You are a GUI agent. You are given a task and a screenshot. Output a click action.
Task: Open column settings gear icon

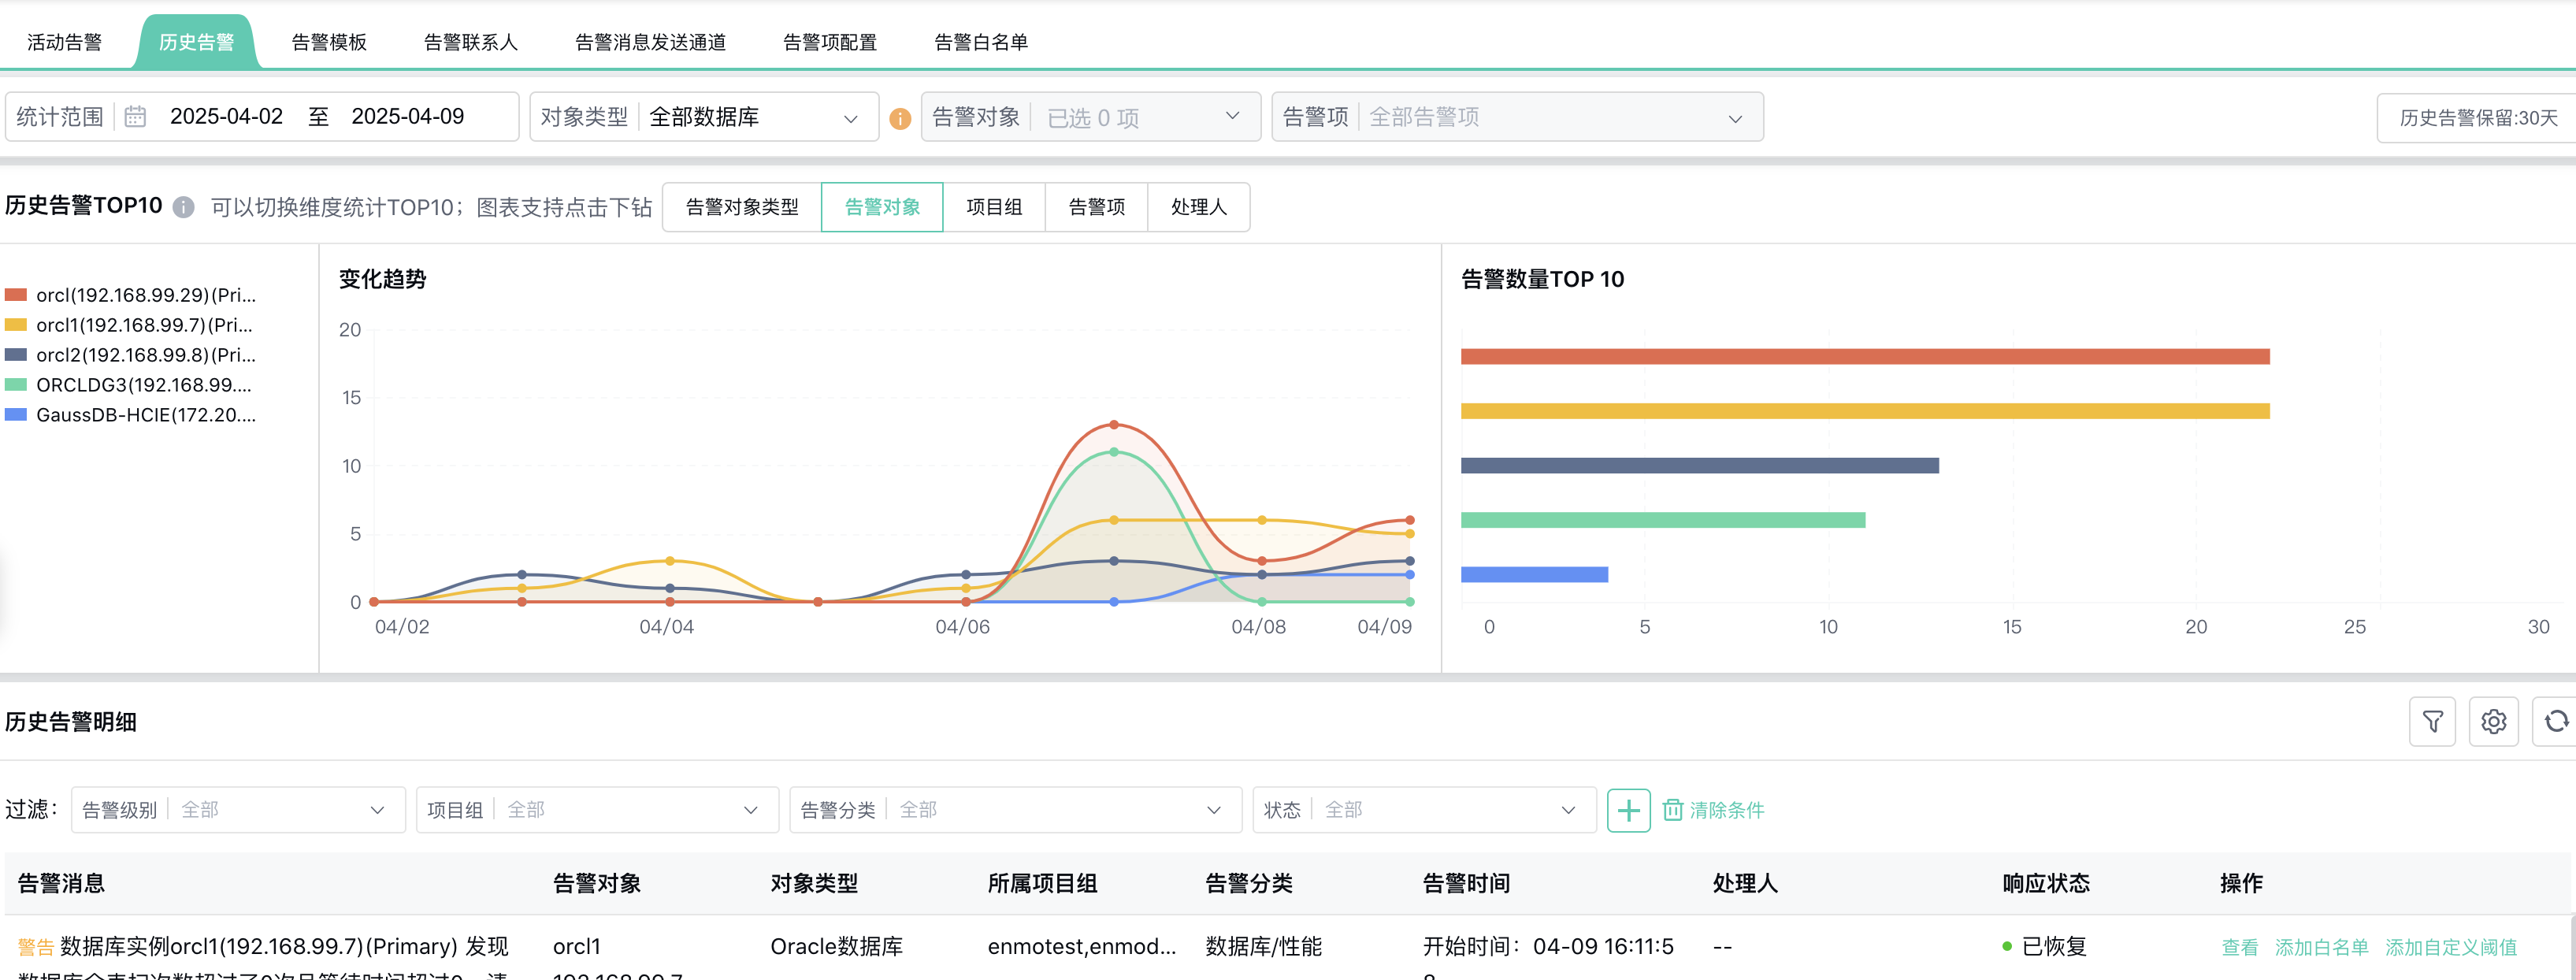click(x=2493, y=721)
